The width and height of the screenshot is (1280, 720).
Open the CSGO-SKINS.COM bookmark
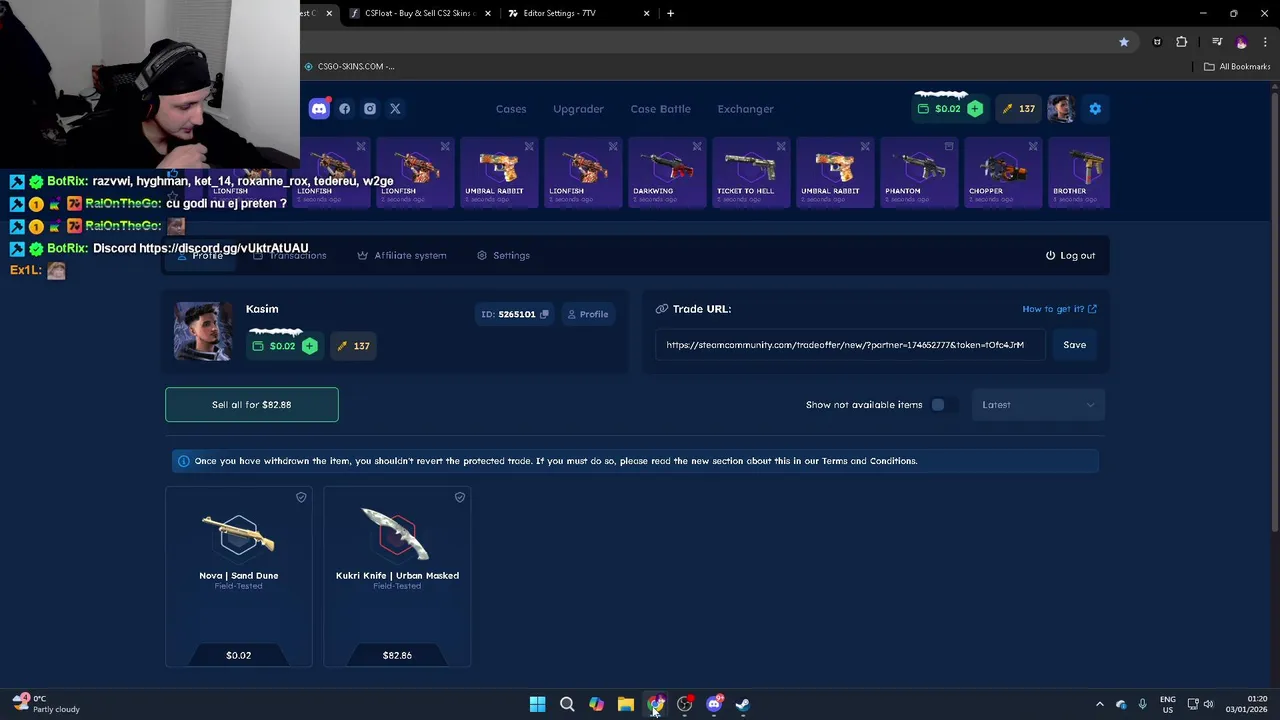349,66
